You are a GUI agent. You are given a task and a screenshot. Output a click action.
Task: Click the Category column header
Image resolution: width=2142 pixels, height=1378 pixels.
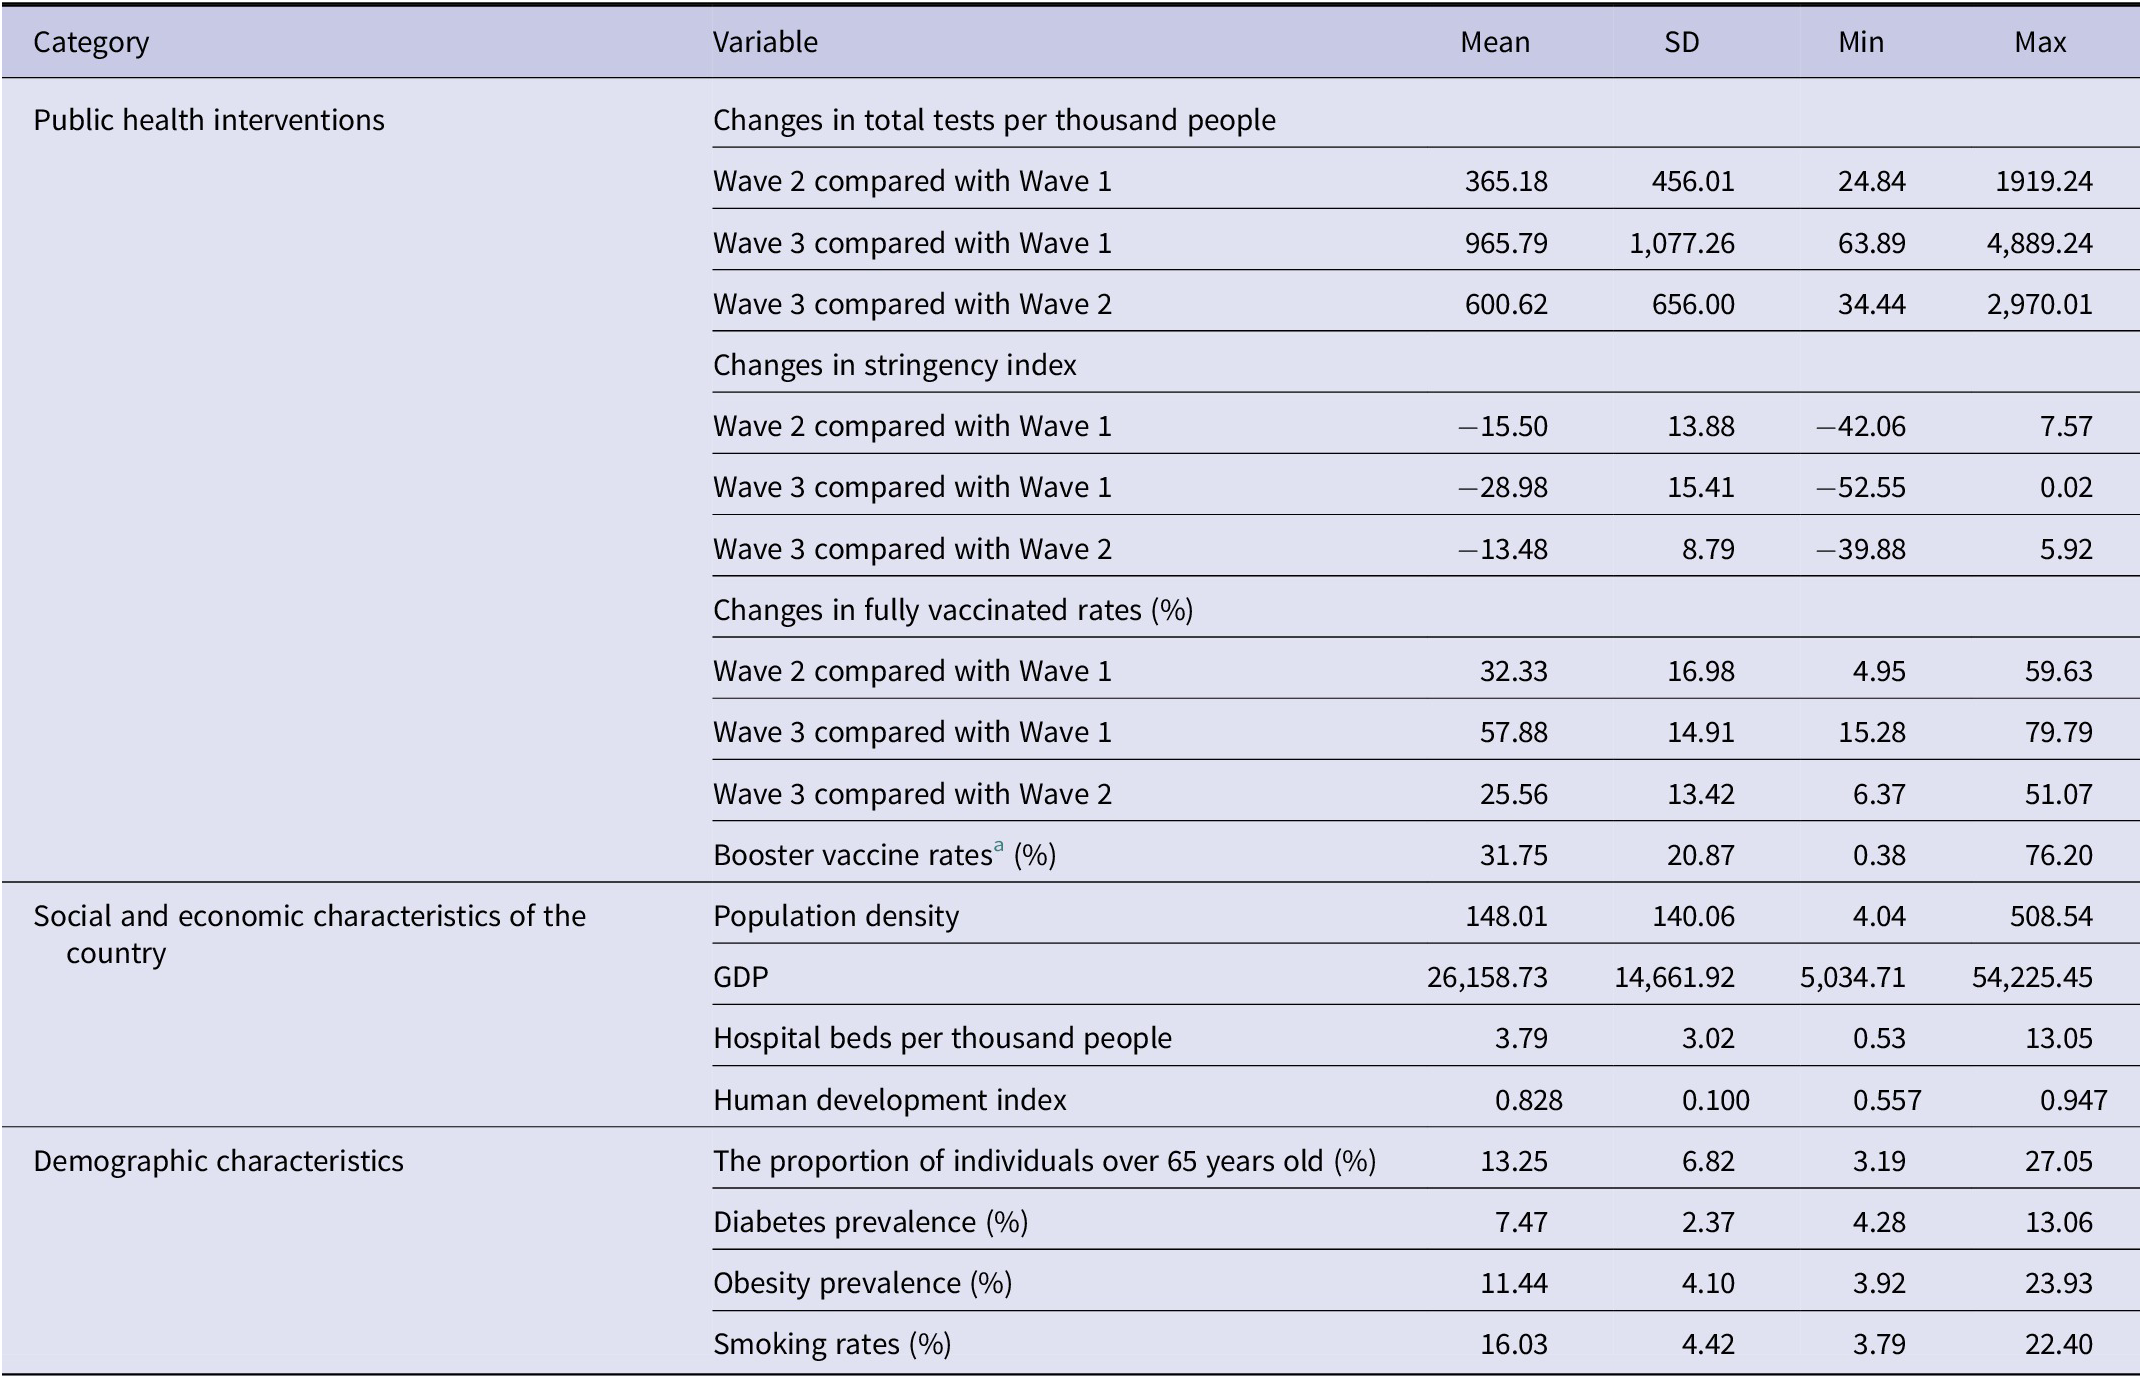pyautogui.click(x=91, y=42)
